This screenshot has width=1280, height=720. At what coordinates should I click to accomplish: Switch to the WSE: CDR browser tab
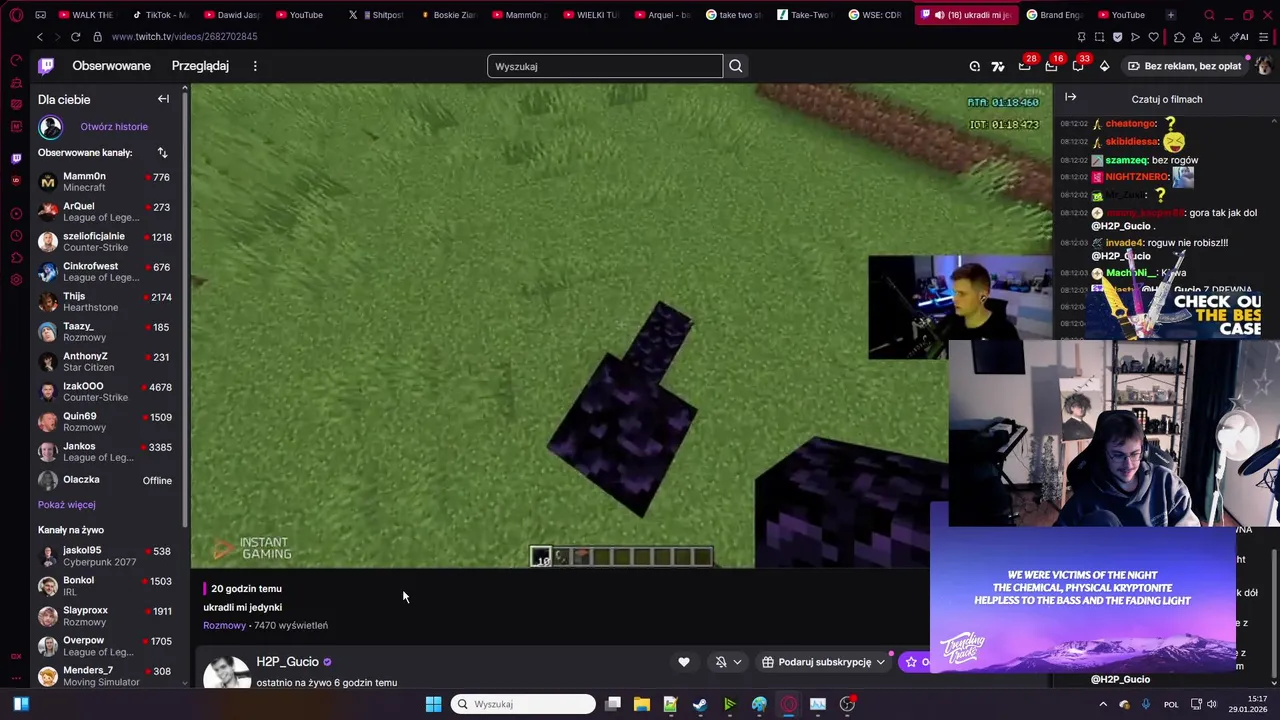[x=875, y=15]
